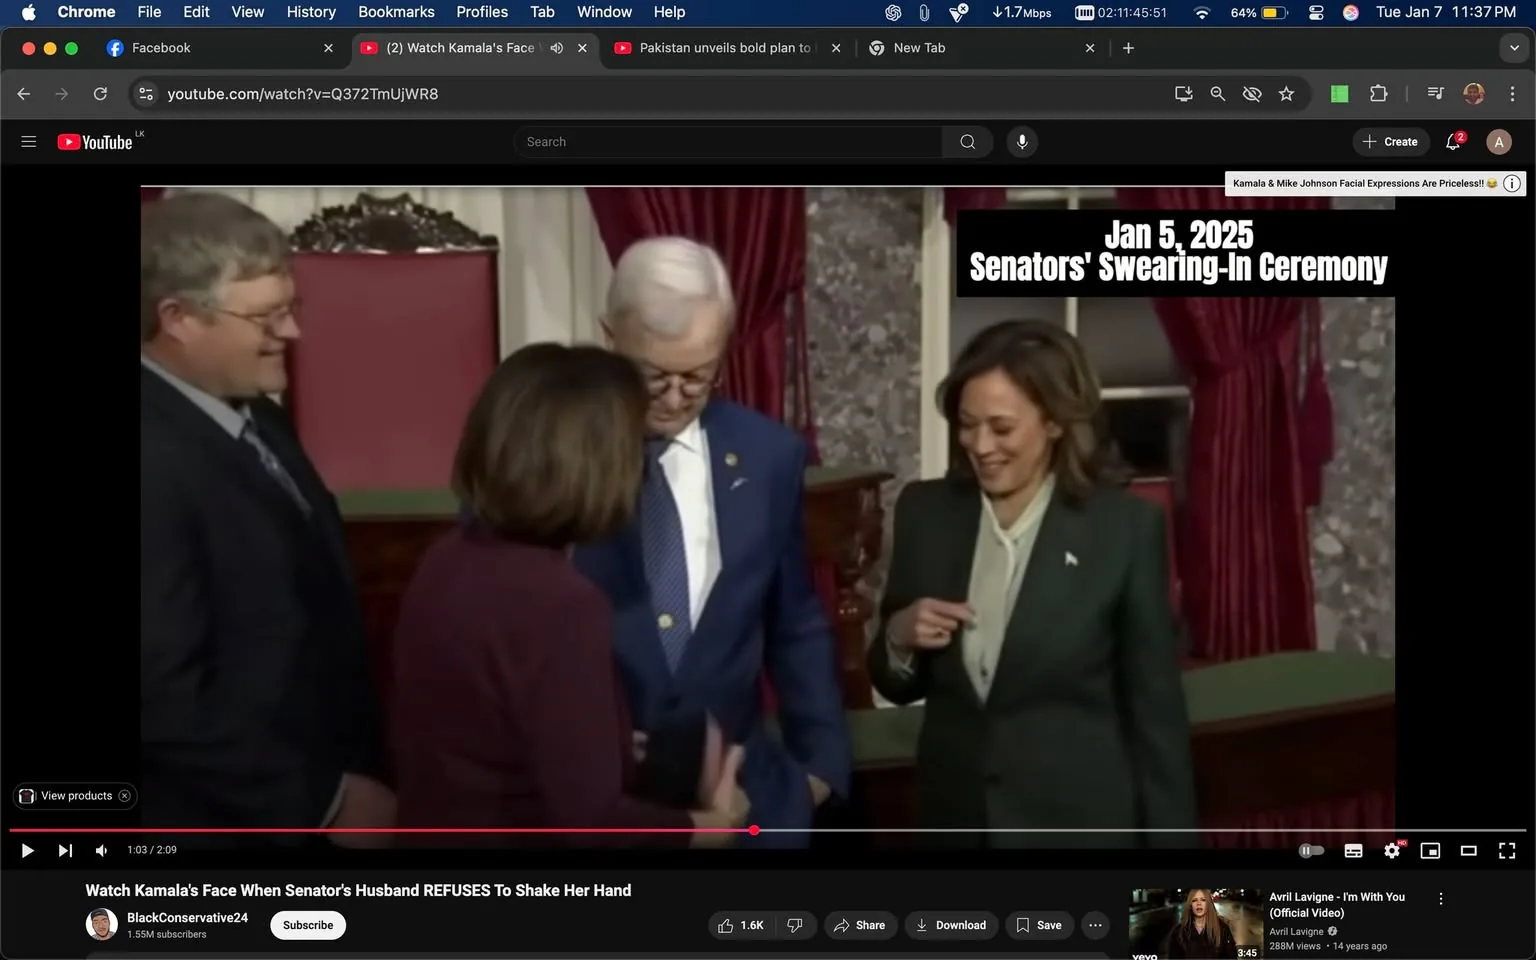Open the video options three-dot menu
1536x960 pixels.
[x=1095, y=925]
